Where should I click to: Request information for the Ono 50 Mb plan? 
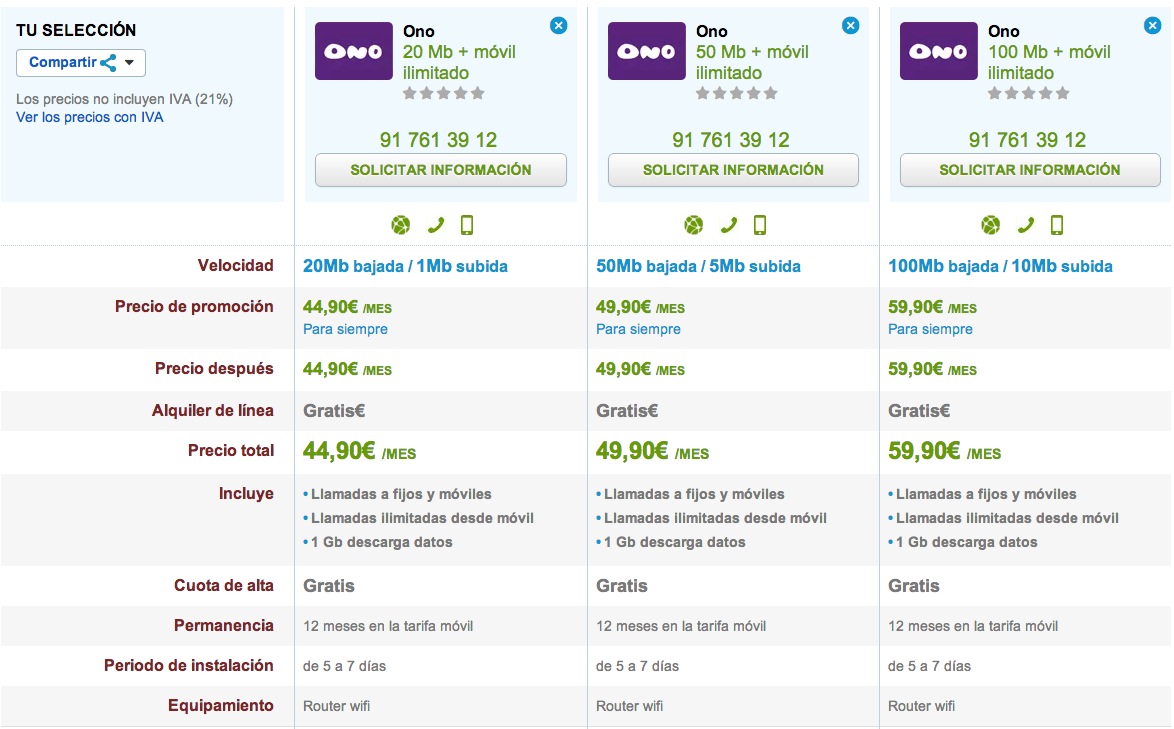coord(733,170)
